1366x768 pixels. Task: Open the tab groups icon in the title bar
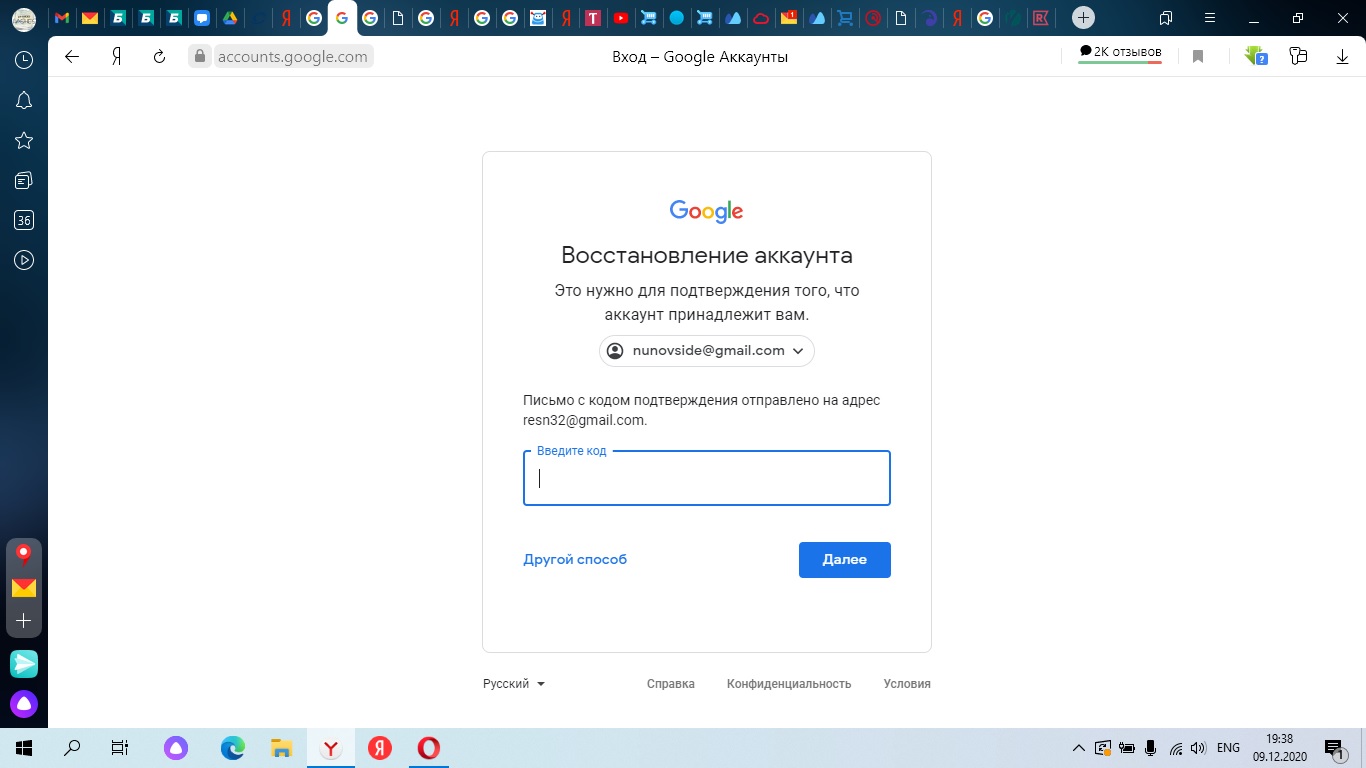coord(1166,18)
